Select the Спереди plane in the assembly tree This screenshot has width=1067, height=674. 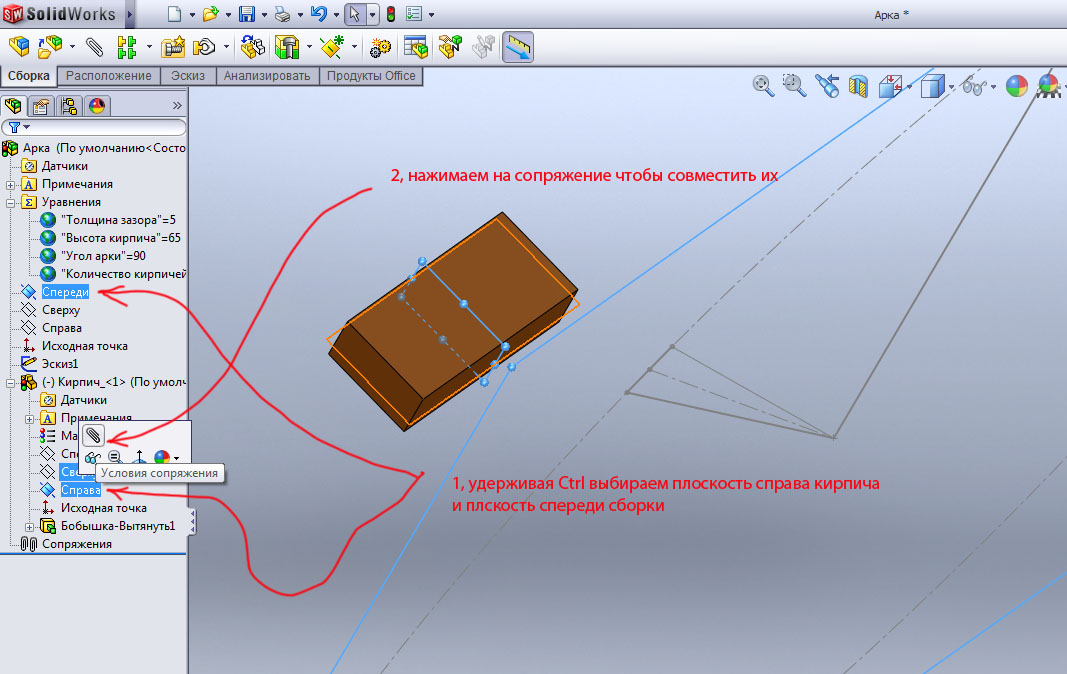65,292
